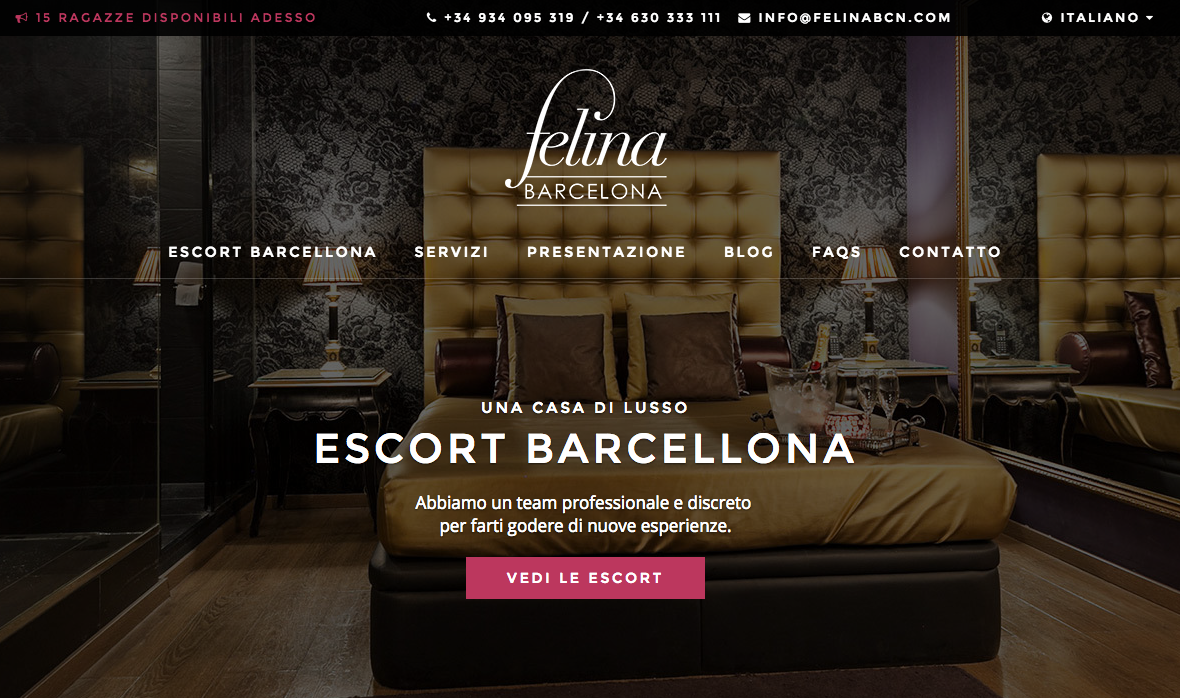Click the Vedi le Escort button
The width and height of the screenshot is (1180, 698).
[585, 578]
